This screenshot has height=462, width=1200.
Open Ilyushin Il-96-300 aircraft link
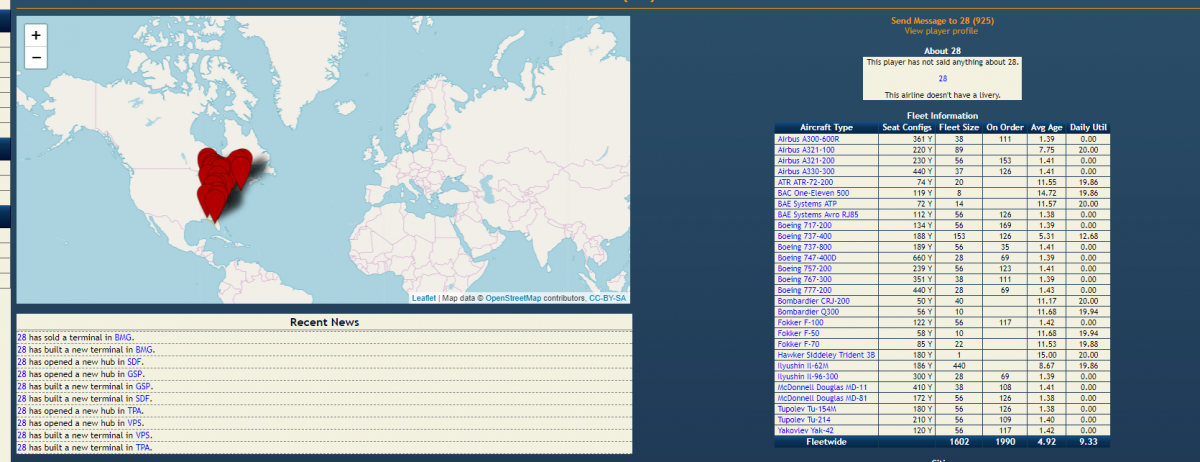807,377
